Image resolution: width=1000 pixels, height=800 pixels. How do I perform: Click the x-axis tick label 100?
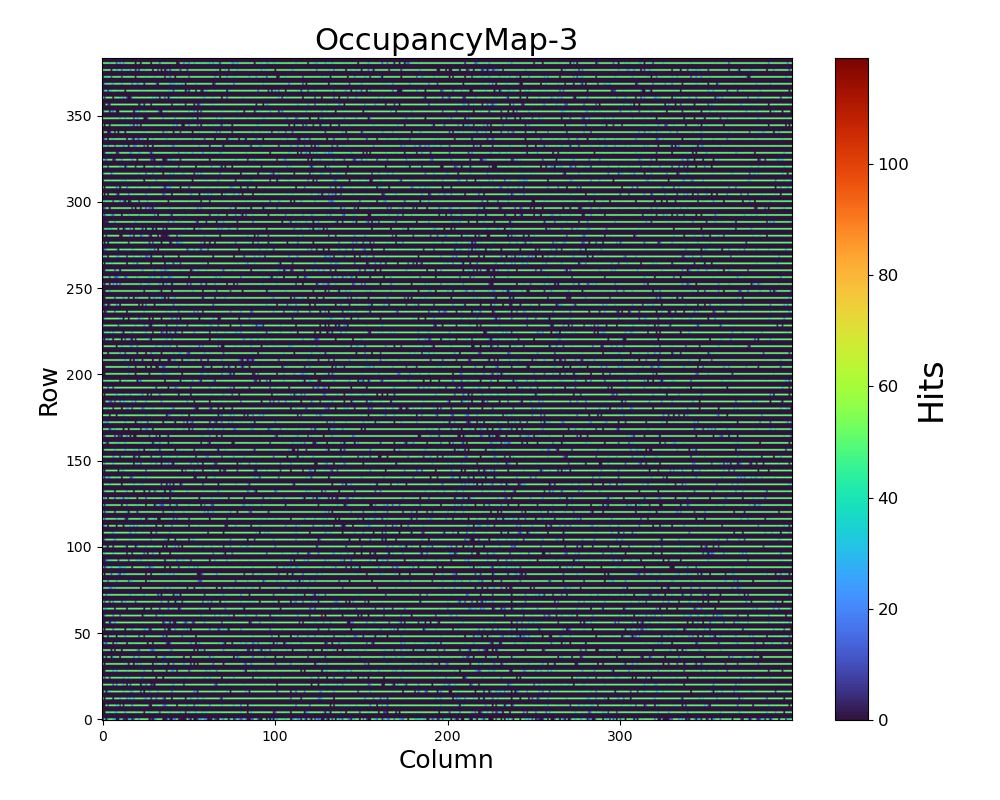click(x=275, y=737)
